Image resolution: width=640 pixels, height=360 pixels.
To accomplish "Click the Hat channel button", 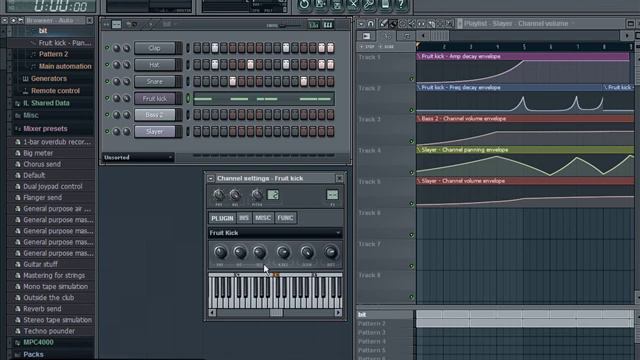I will pyautogui.click(x=155, y=65).
